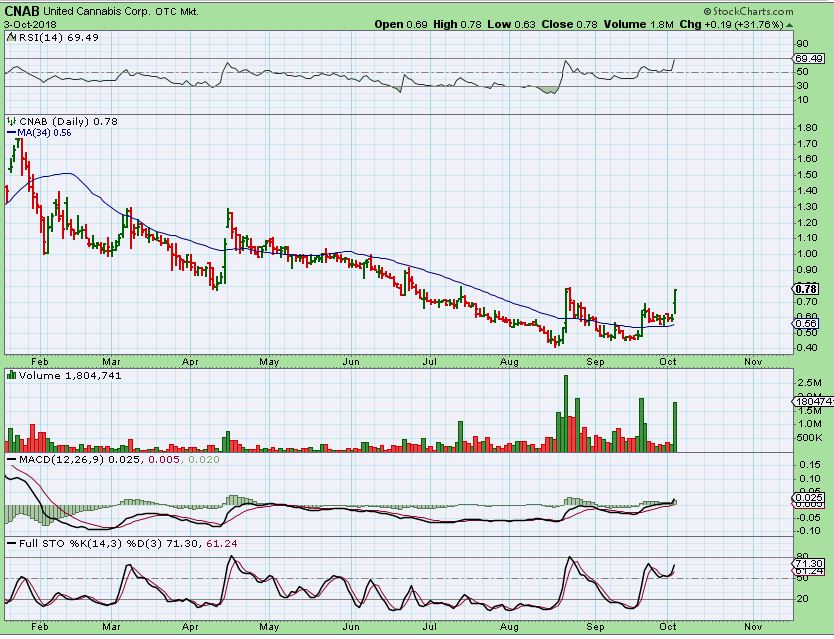Click the Full STO legend line icon
Viewport: 834px width, 639px height.
[x=9, y=543]
